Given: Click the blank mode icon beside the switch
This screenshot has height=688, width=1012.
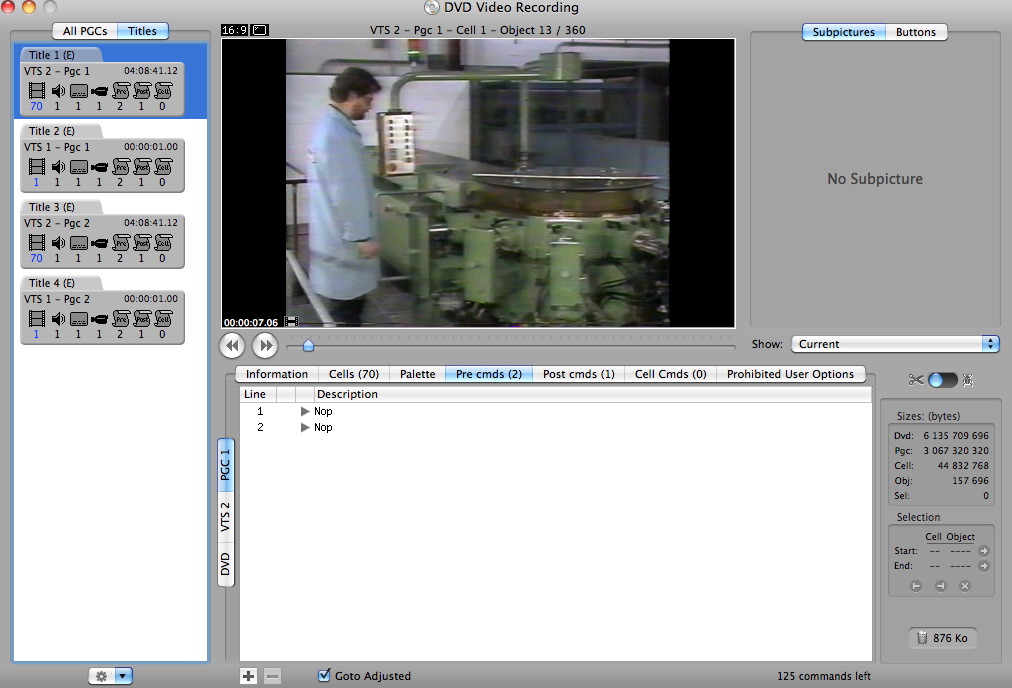Looking at the screenshot, I should click(x=968, y=380).
